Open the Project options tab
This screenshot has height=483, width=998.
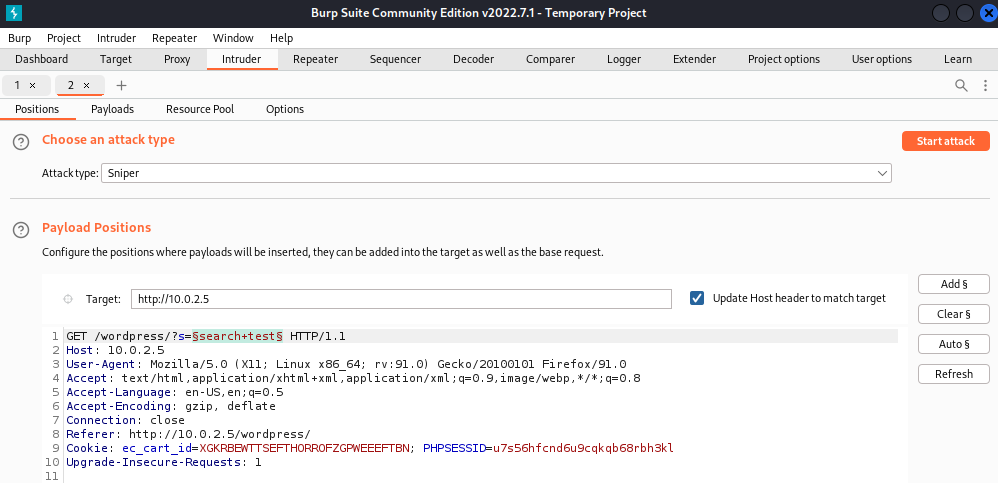click(x=784, y=59)
